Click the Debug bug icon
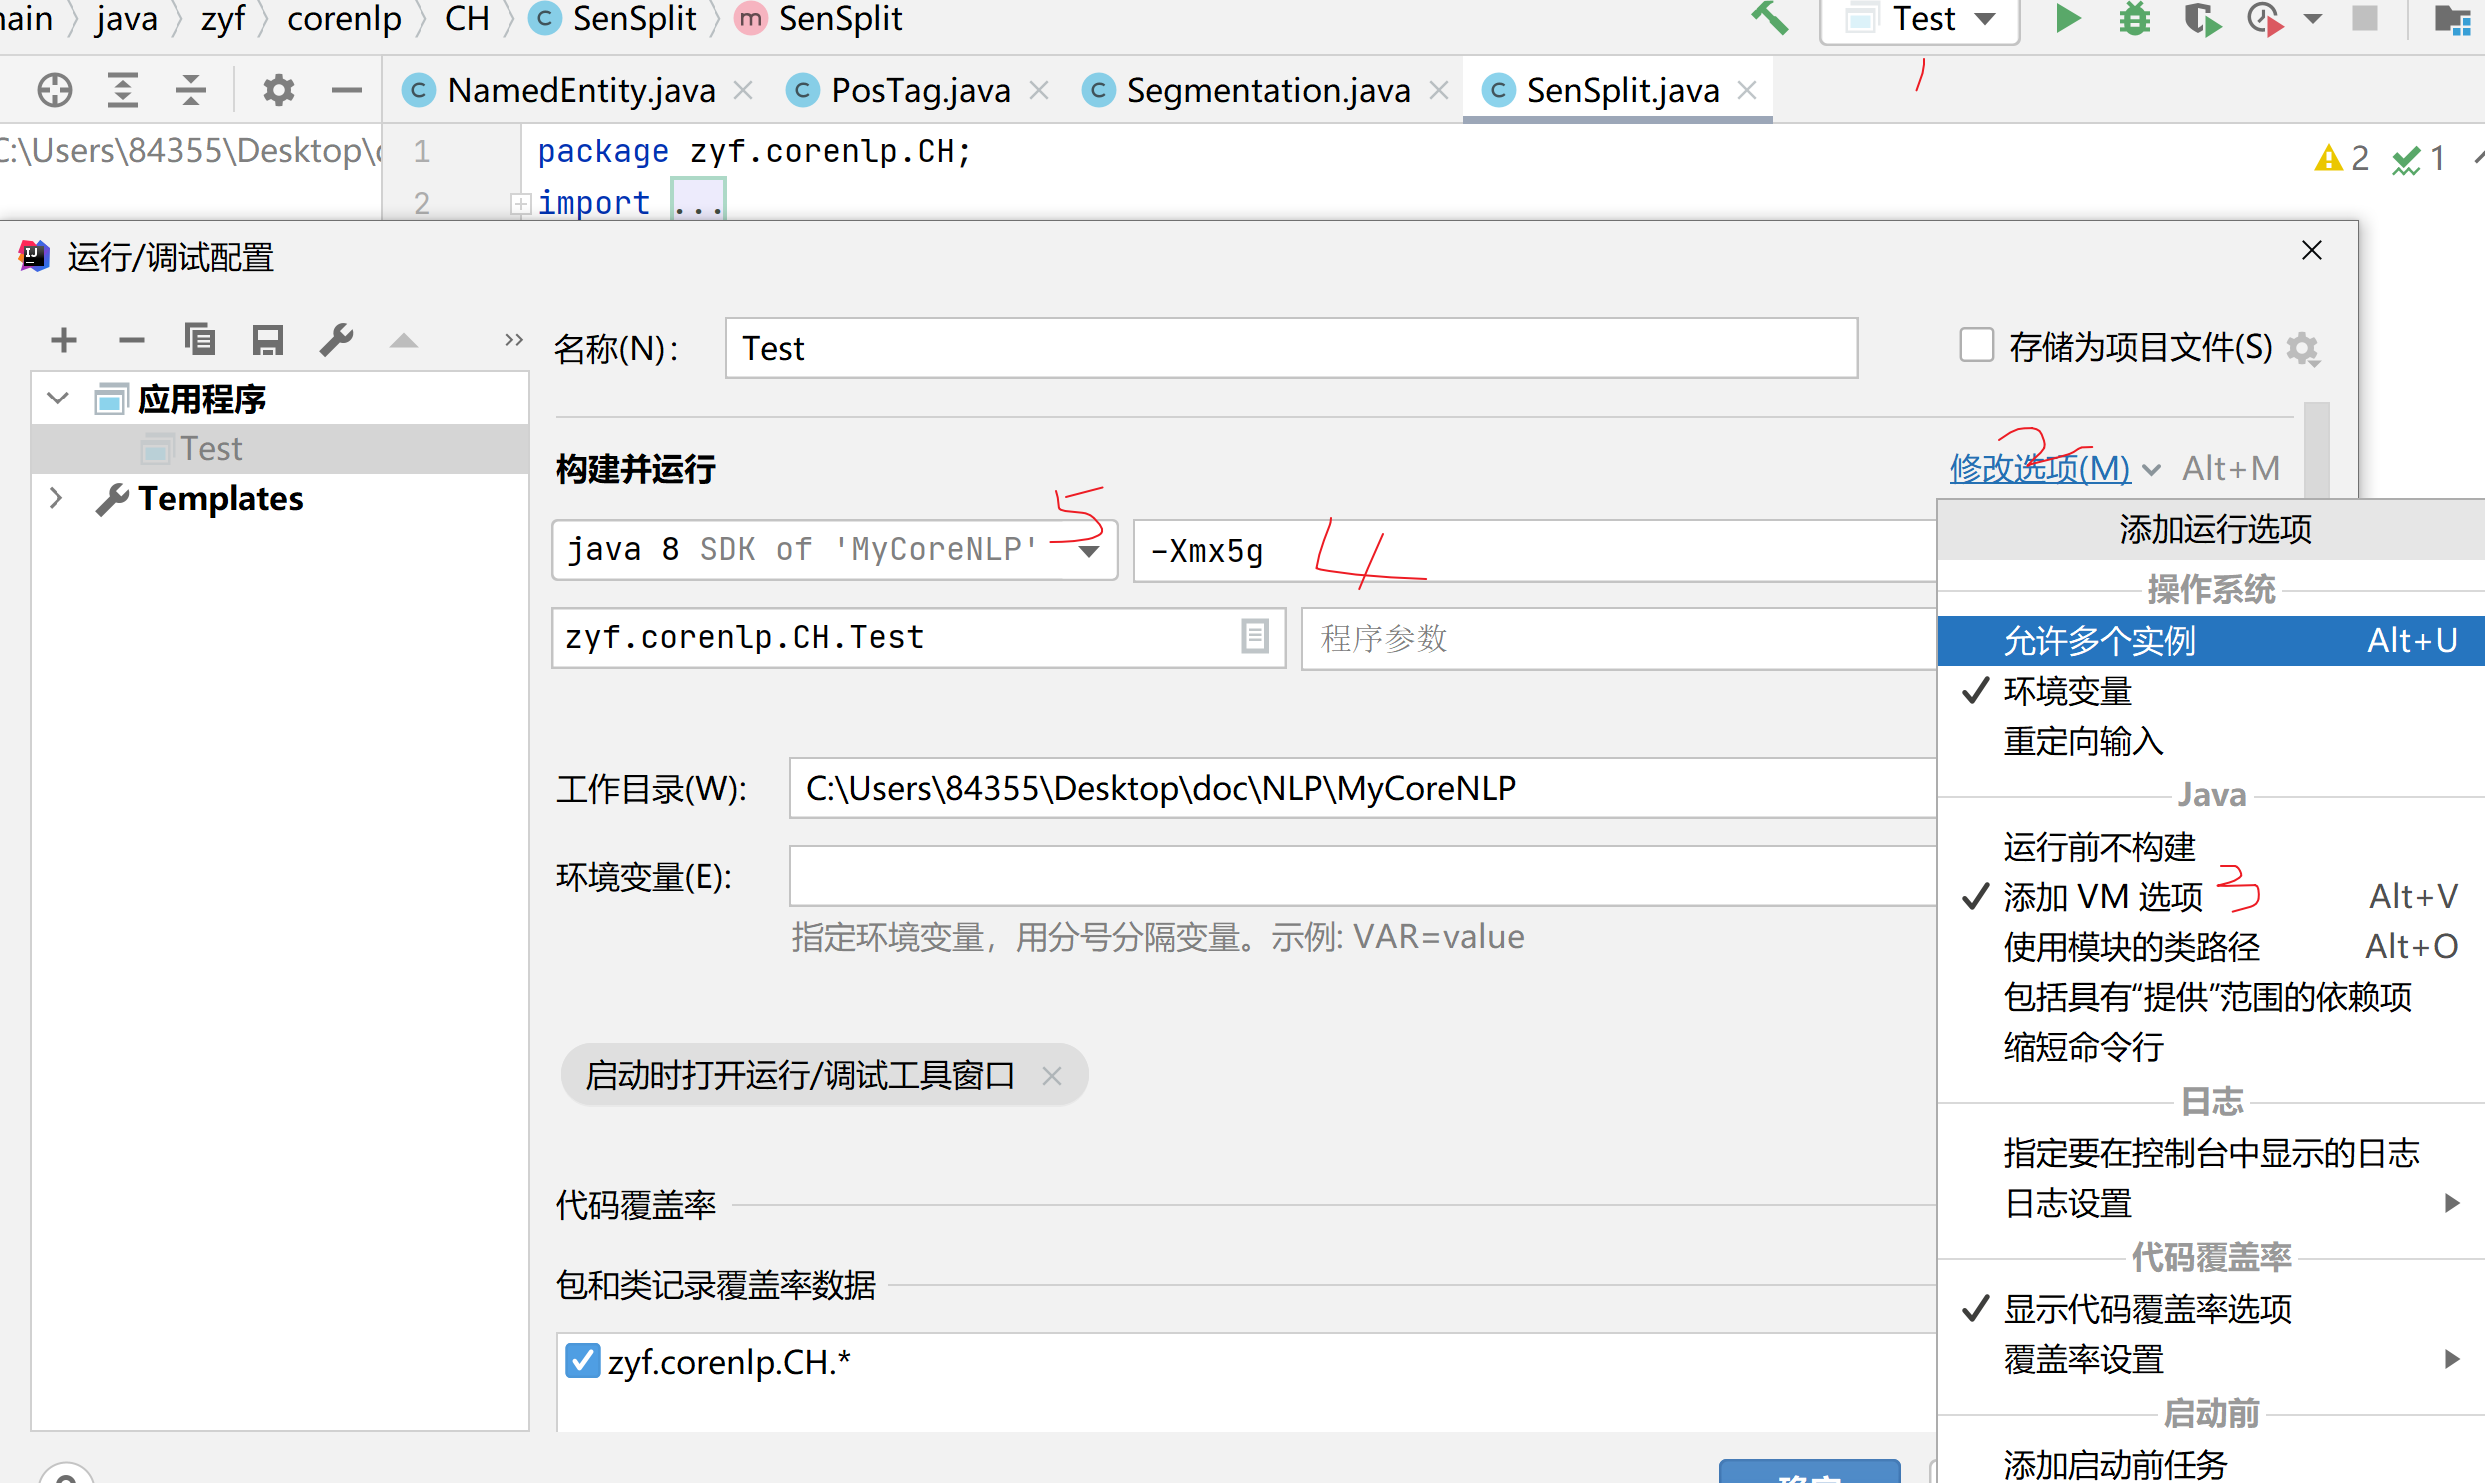 (x=2135, y=19)
